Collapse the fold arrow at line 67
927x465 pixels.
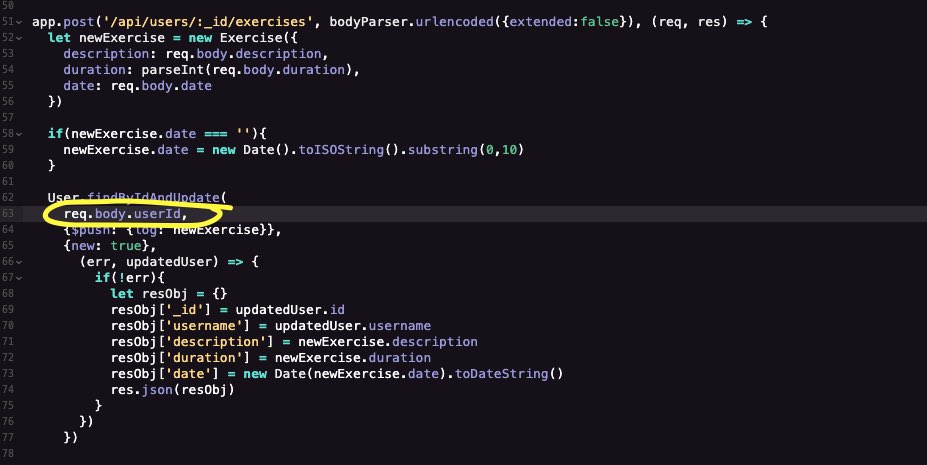tap(20, 278)
